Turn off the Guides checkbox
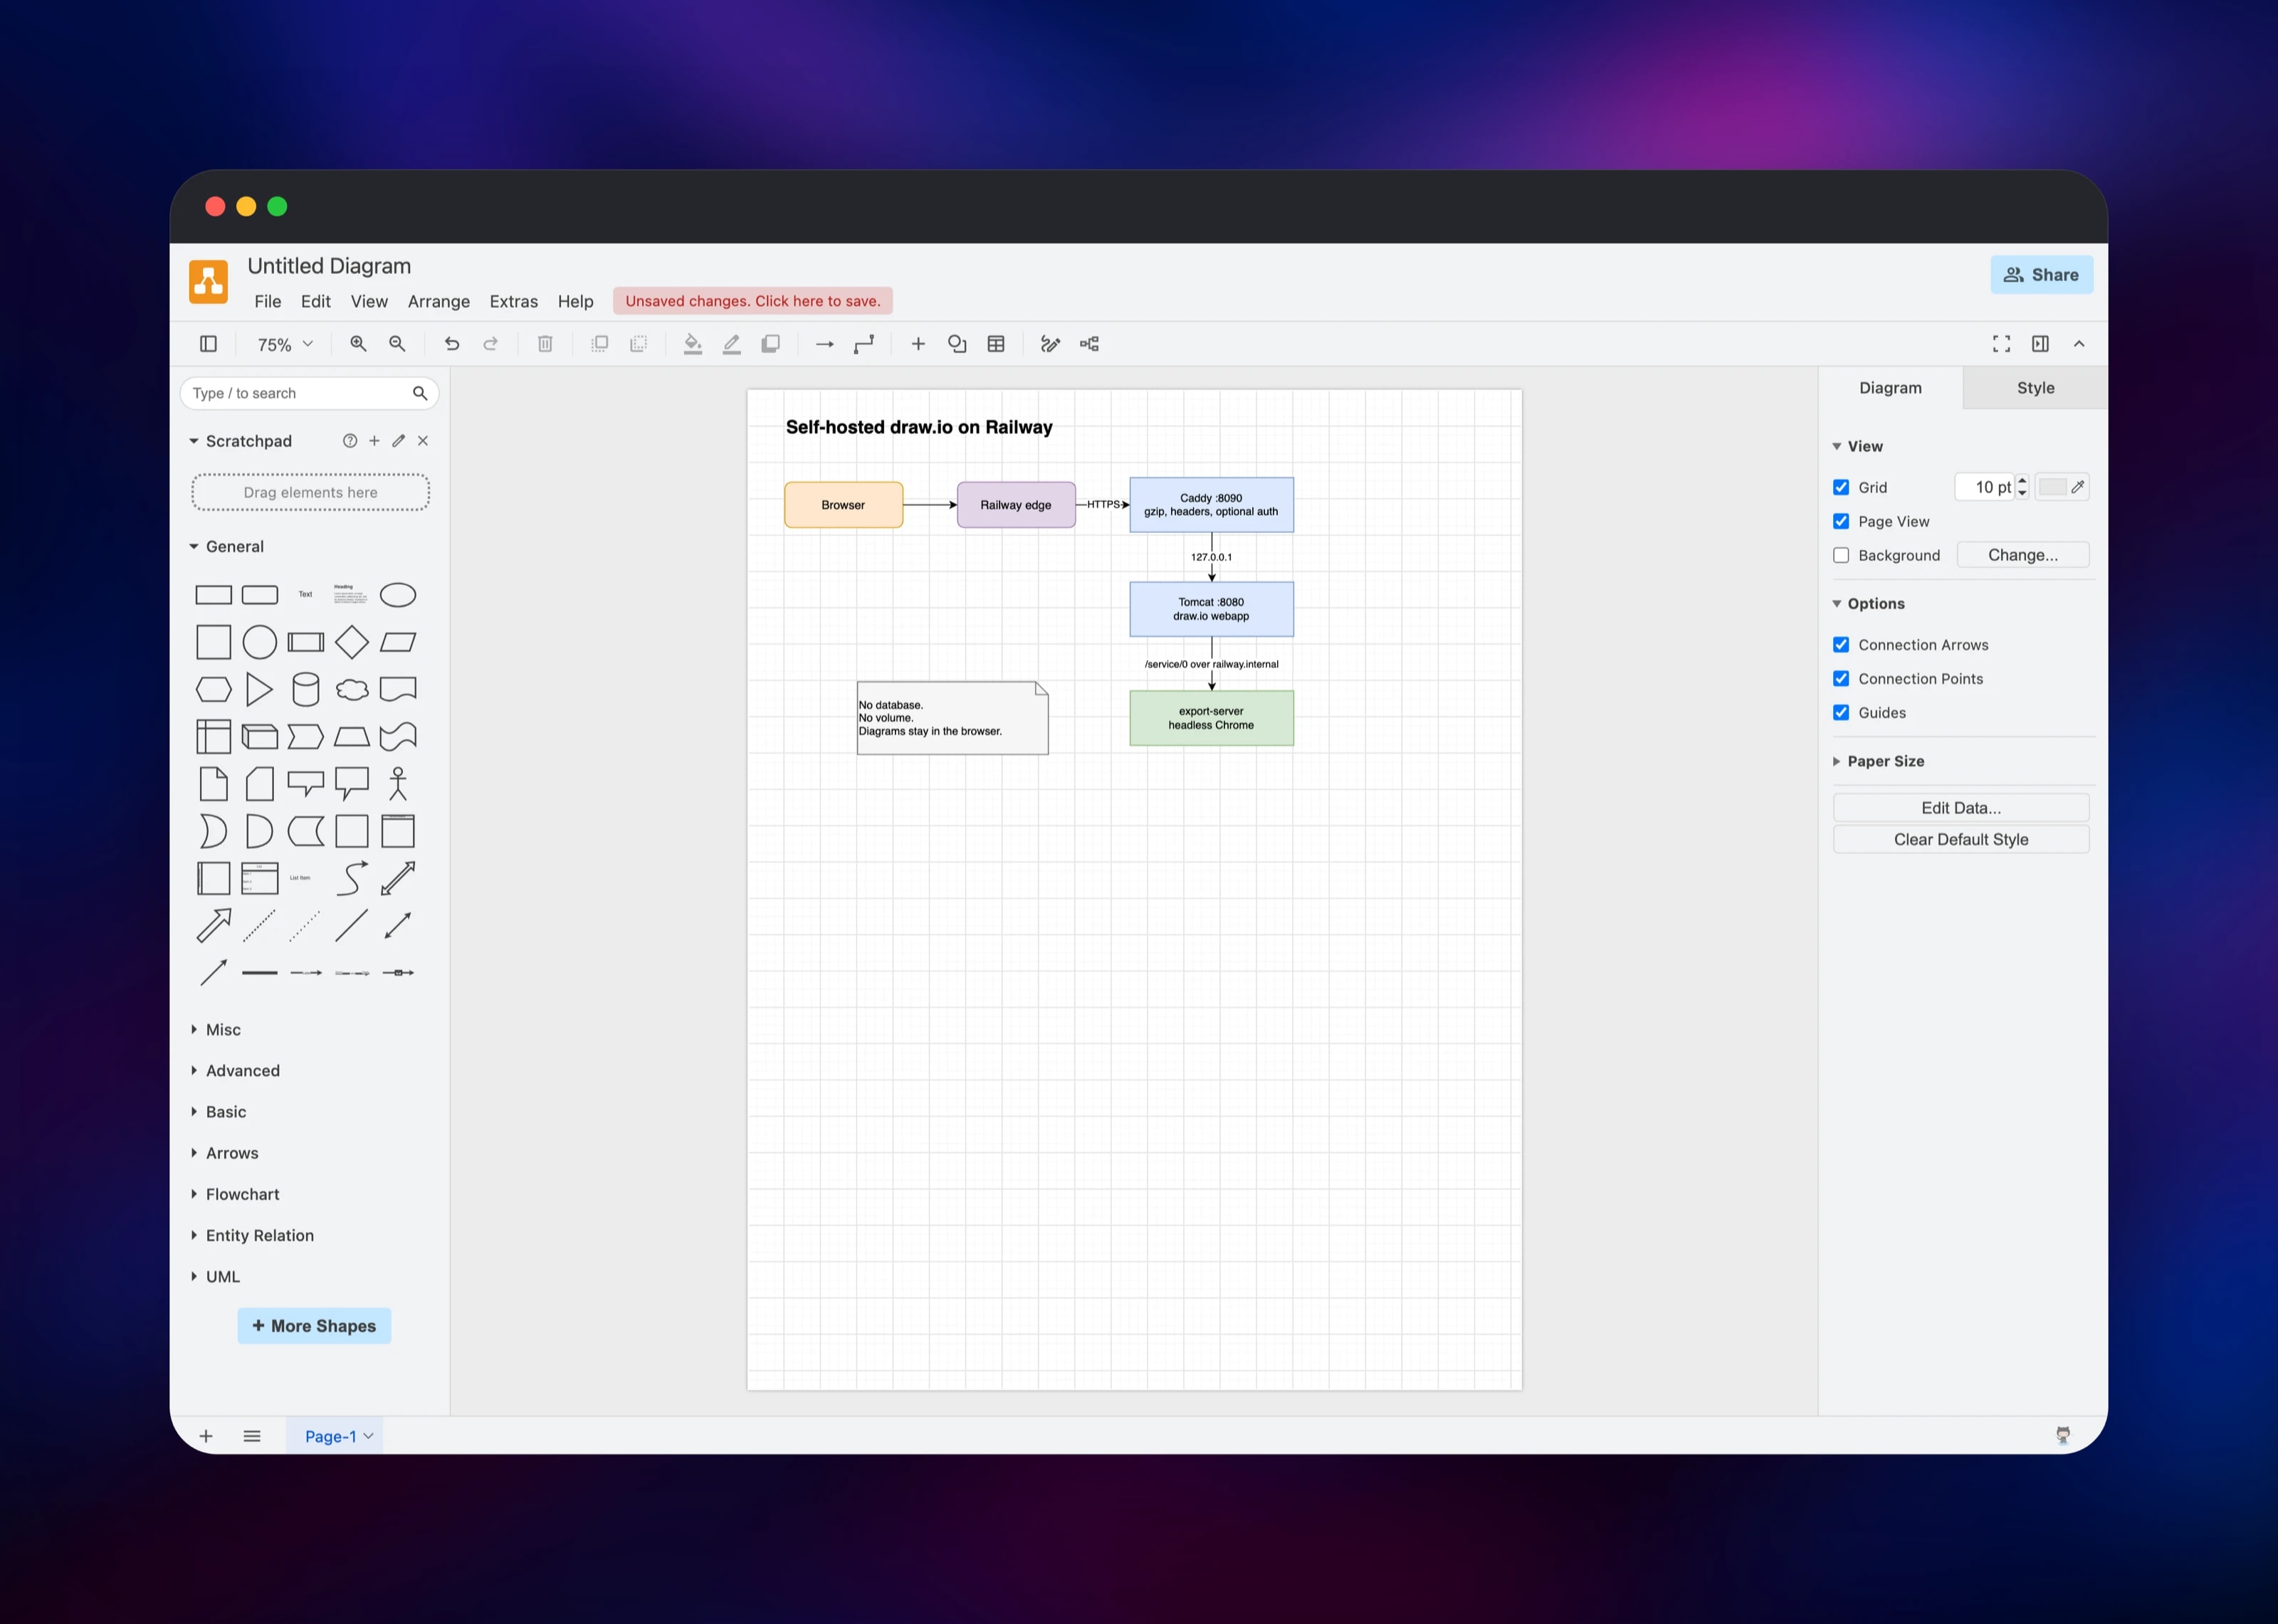 [1841, 713]
